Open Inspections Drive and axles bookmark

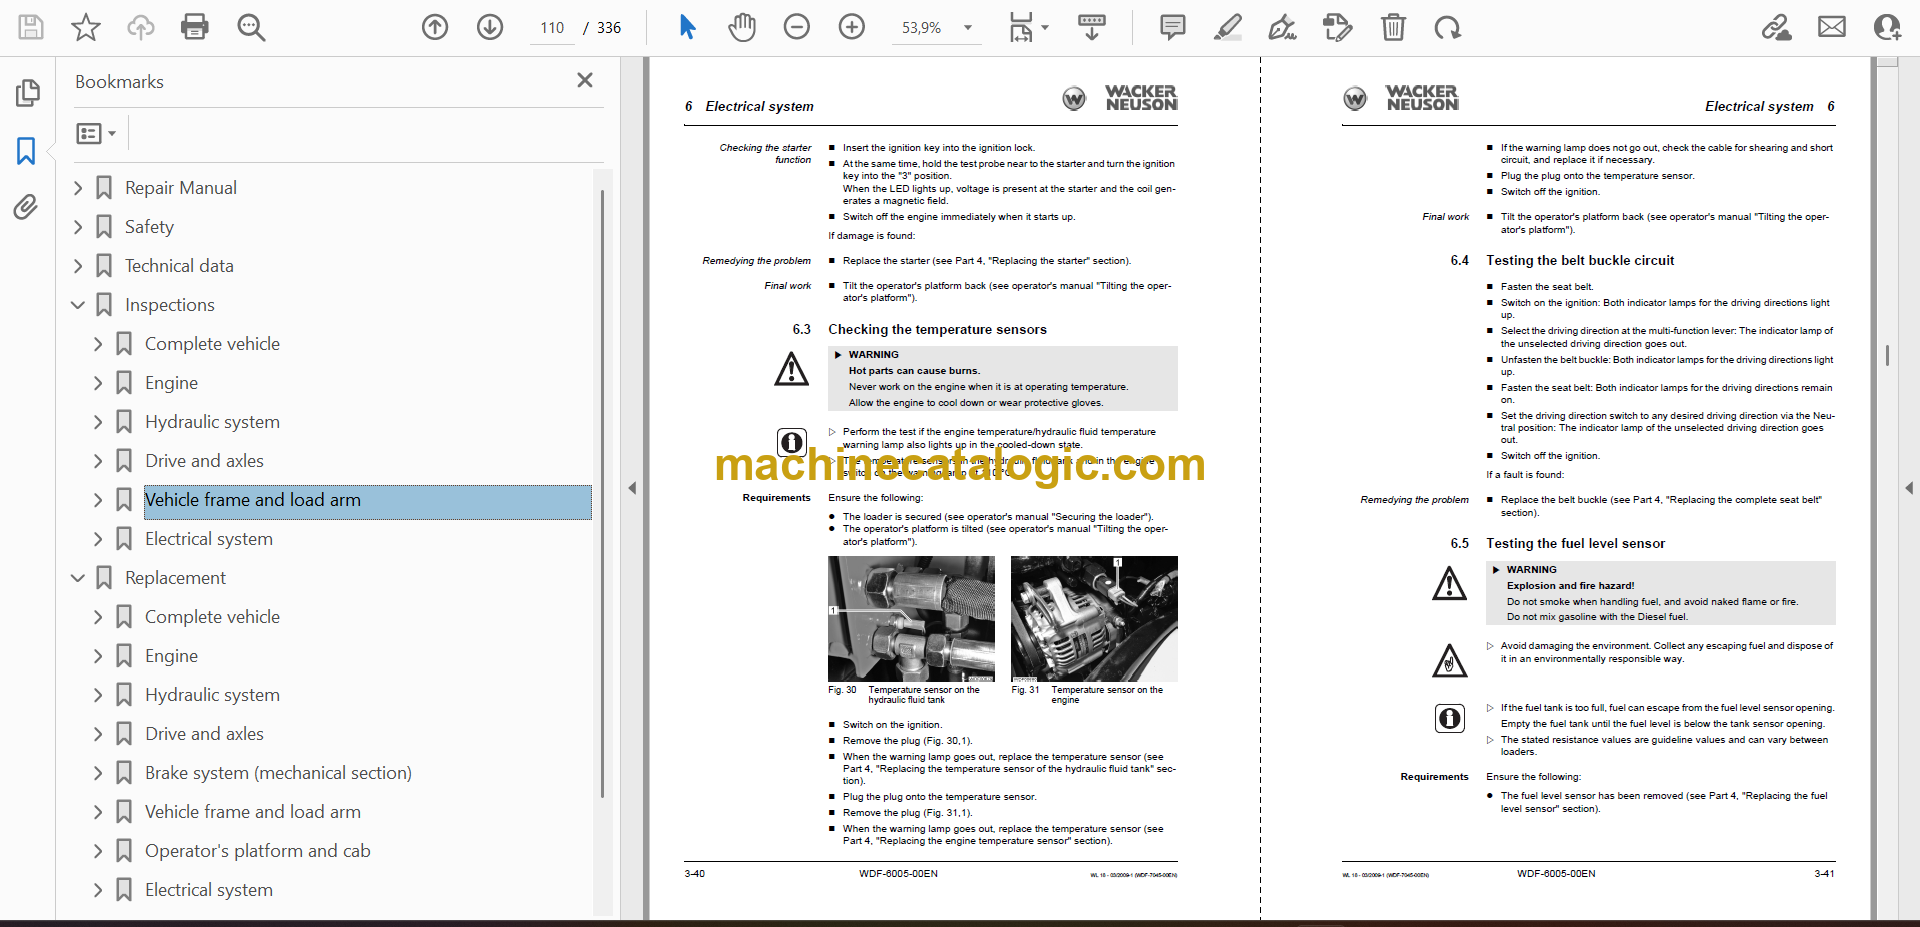click(x=204, y=461)
